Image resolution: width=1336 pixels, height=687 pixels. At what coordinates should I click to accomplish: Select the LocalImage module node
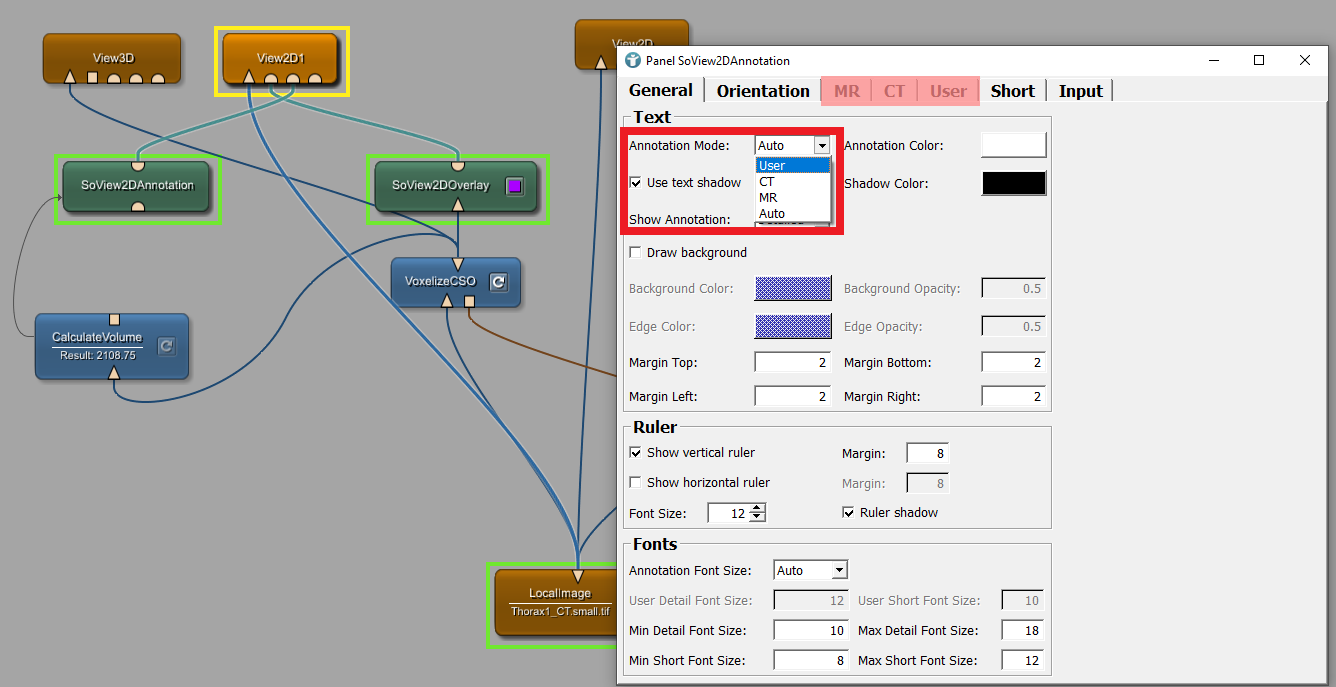coord(559,601)
